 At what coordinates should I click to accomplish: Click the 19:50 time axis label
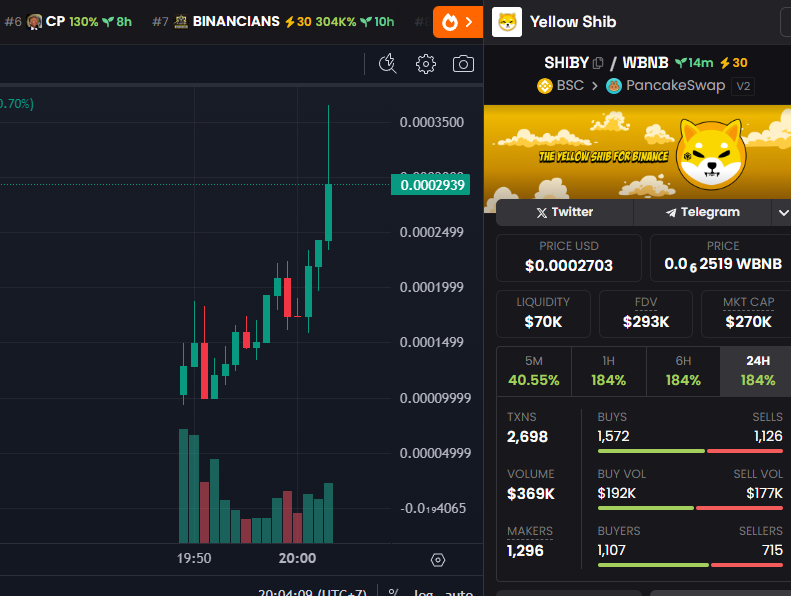point(194,558)
